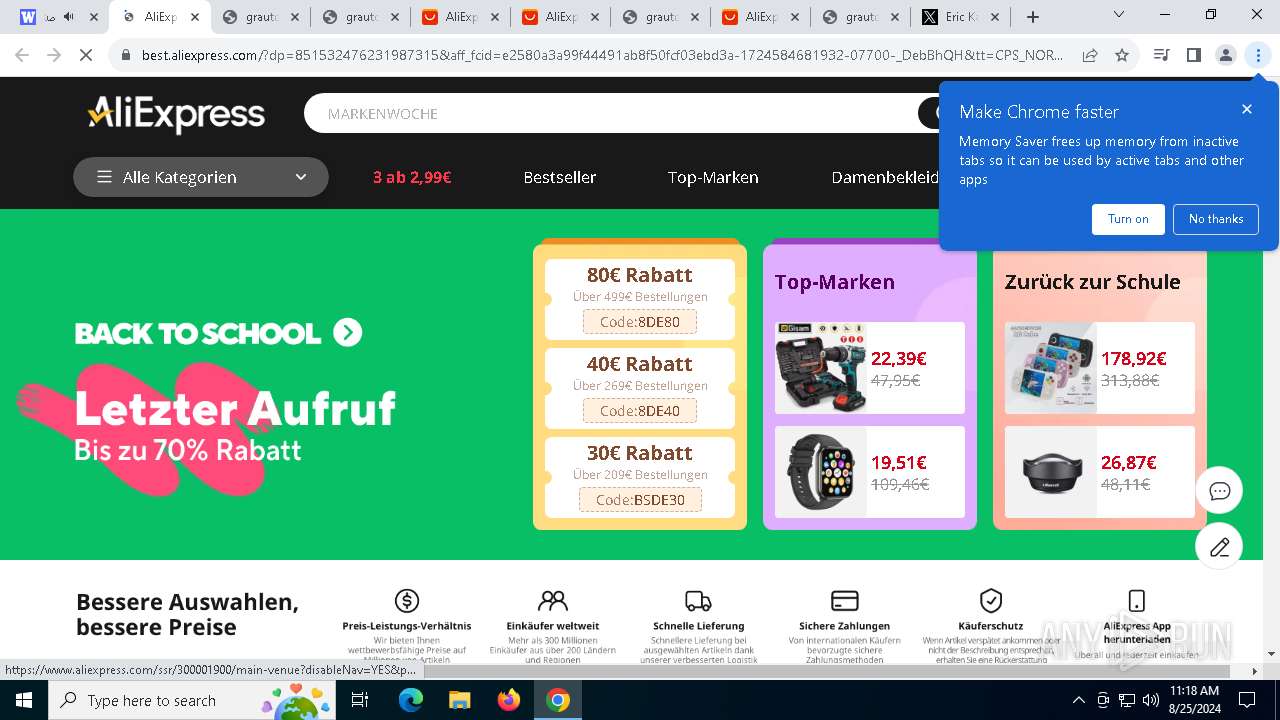The height and width of the screenshot is (720, 1280).
Task: Click the taskbar clock showing 11:18 AM
Action: coord(1194,700)
